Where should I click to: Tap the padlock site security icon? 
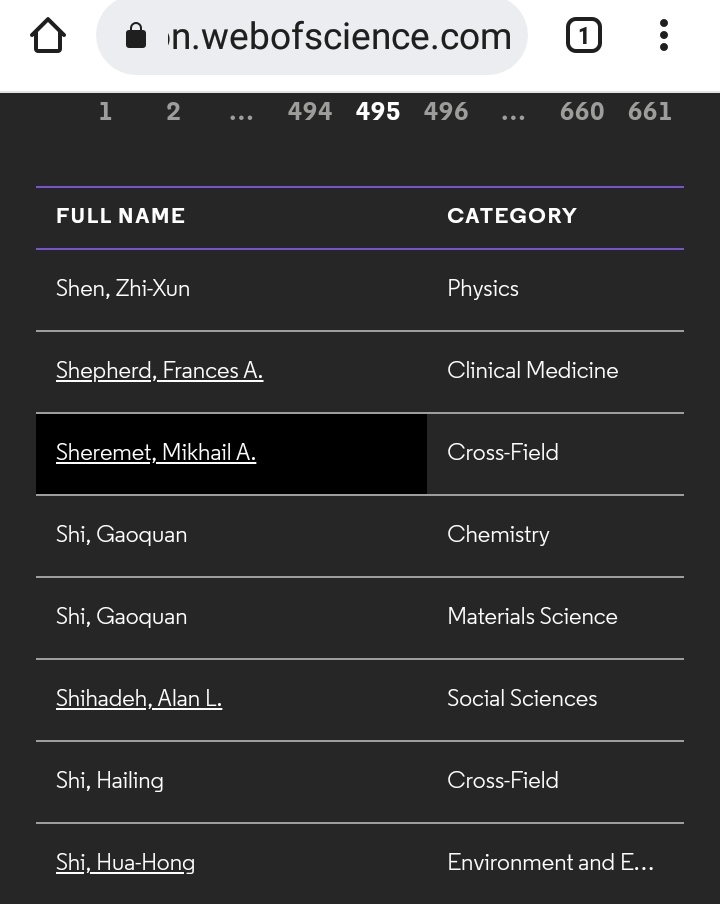pyautogui.click(x=136, y=36)
